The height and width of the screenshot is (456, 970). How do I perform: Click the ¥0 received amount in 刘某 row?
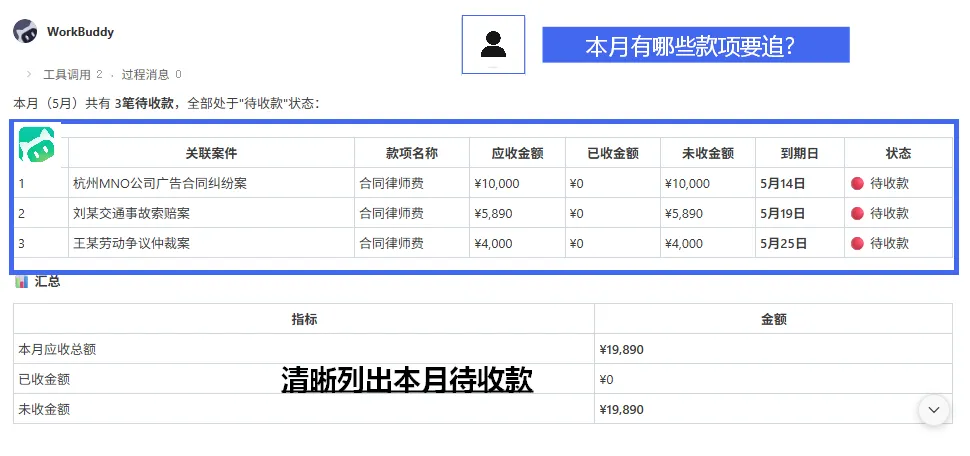(x=577, y=214)
